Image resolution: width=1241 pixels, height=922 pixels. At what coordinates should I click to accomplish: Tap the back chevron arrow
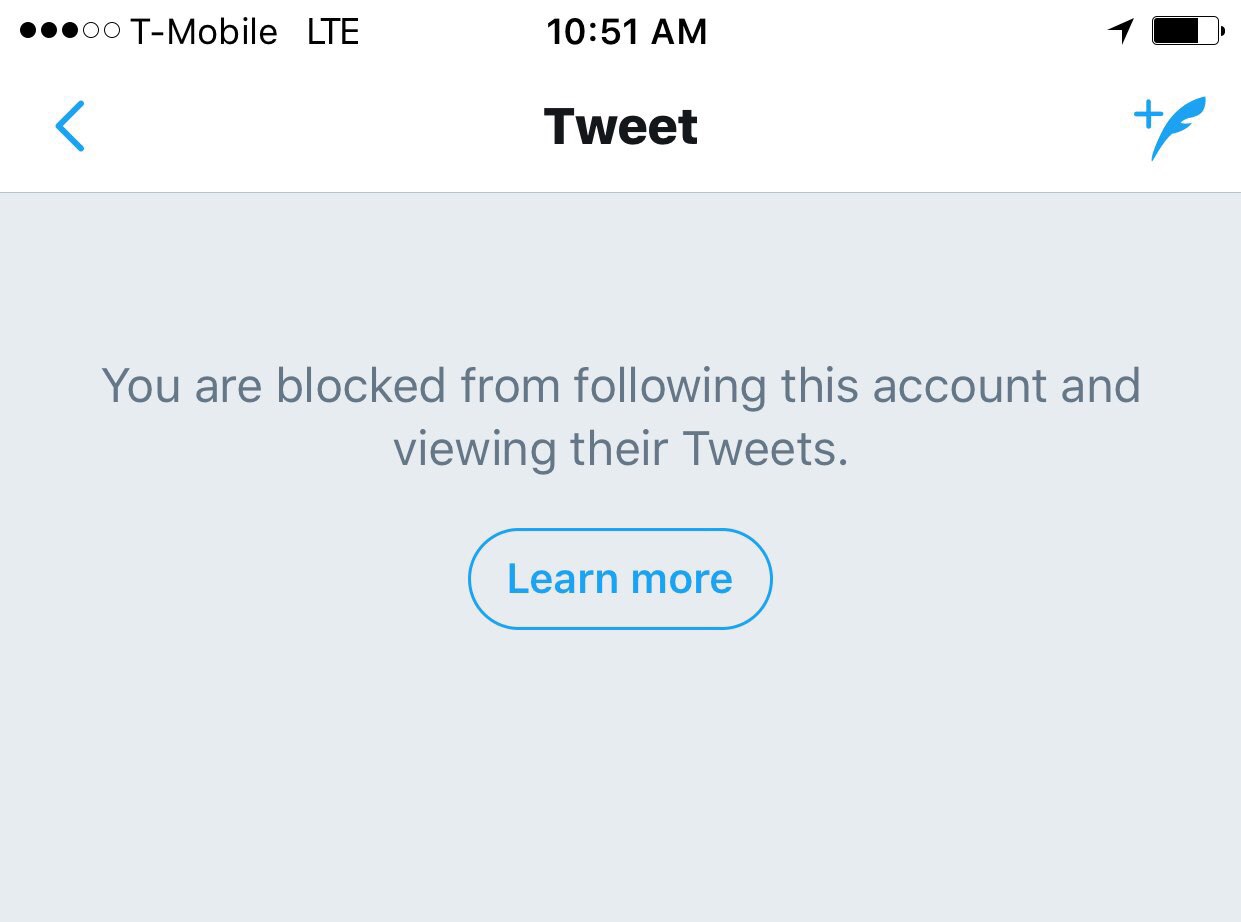click(x=70, y=127)
